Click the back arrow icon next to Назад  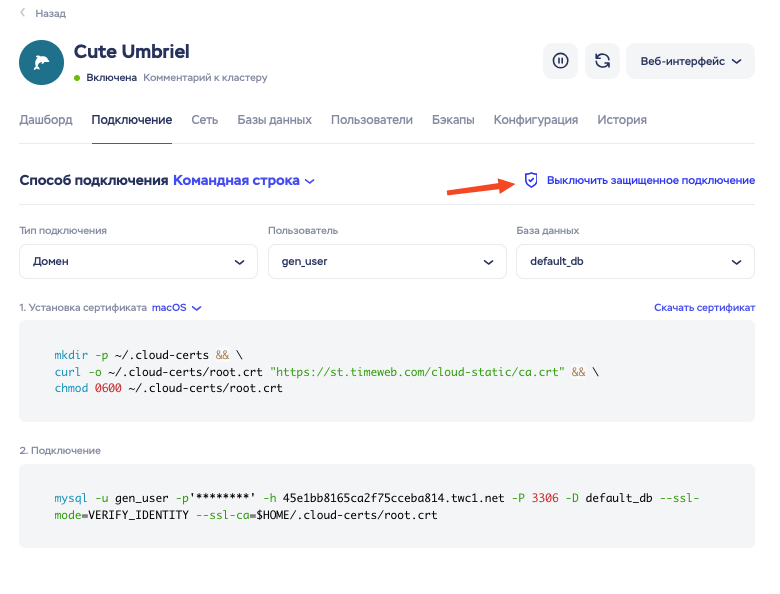click(x=23, y=13)
